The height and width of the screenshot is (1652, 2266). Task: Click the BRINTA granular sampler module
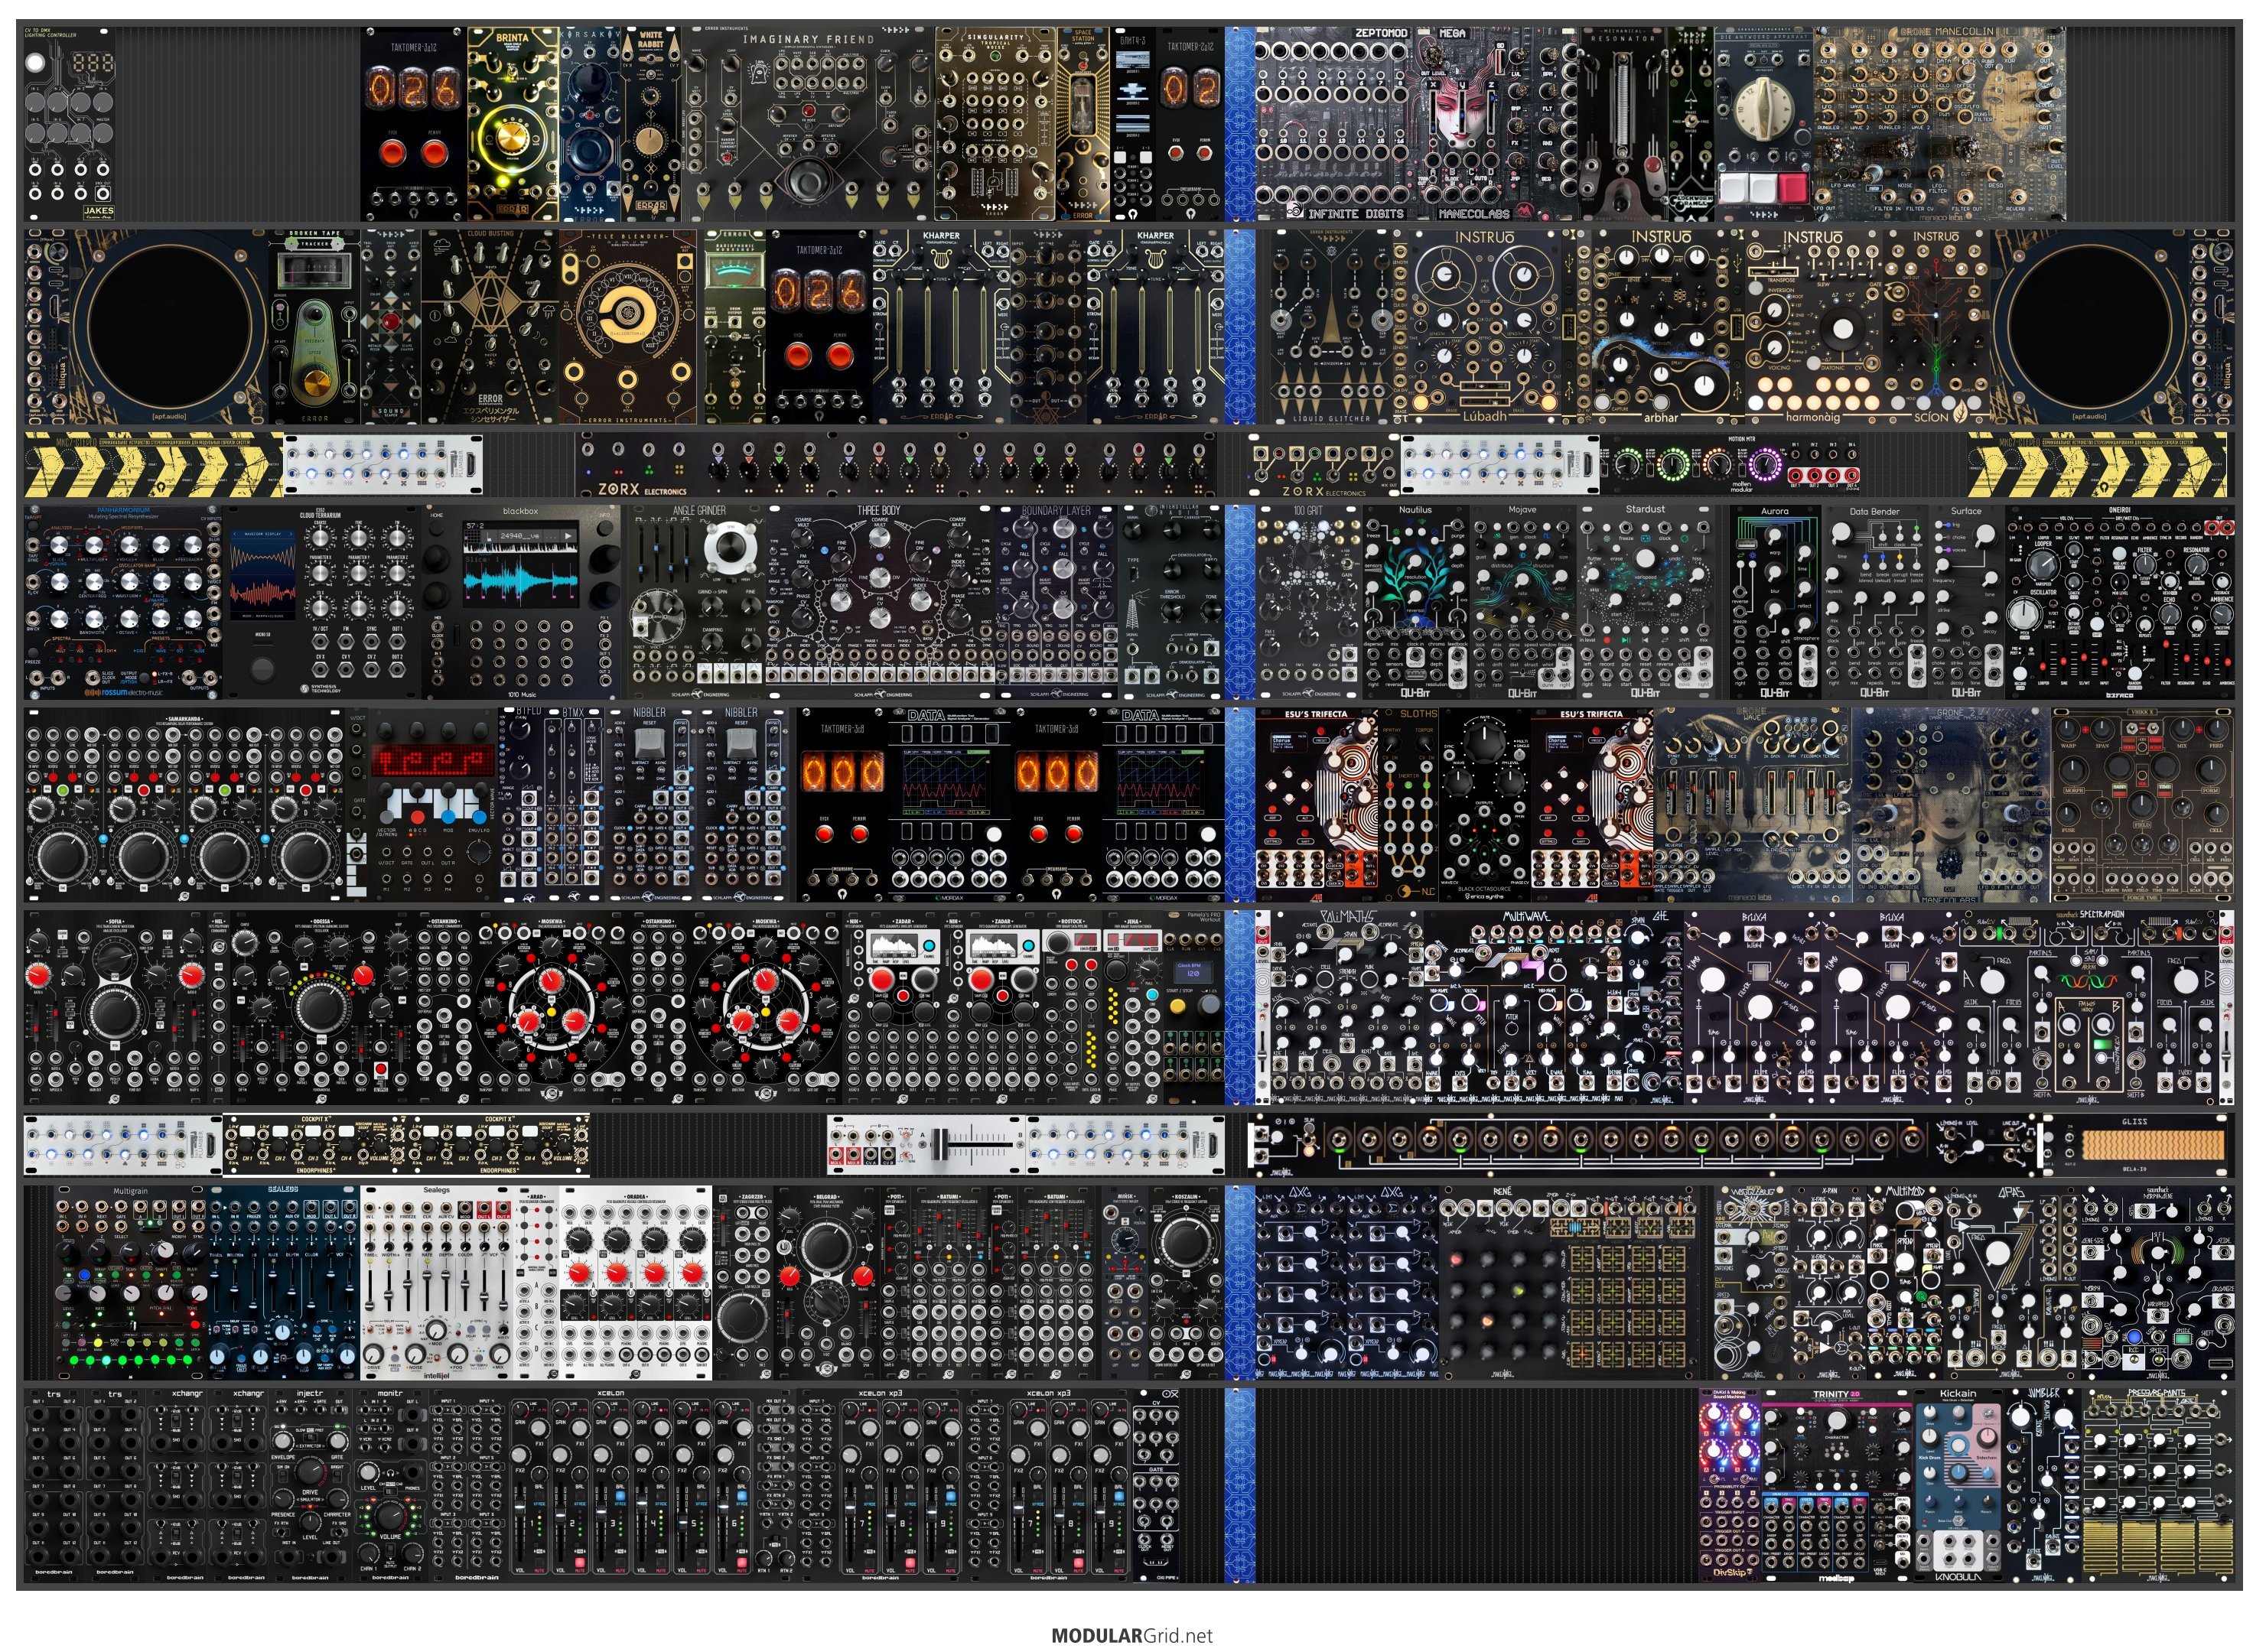coord(513,123)
